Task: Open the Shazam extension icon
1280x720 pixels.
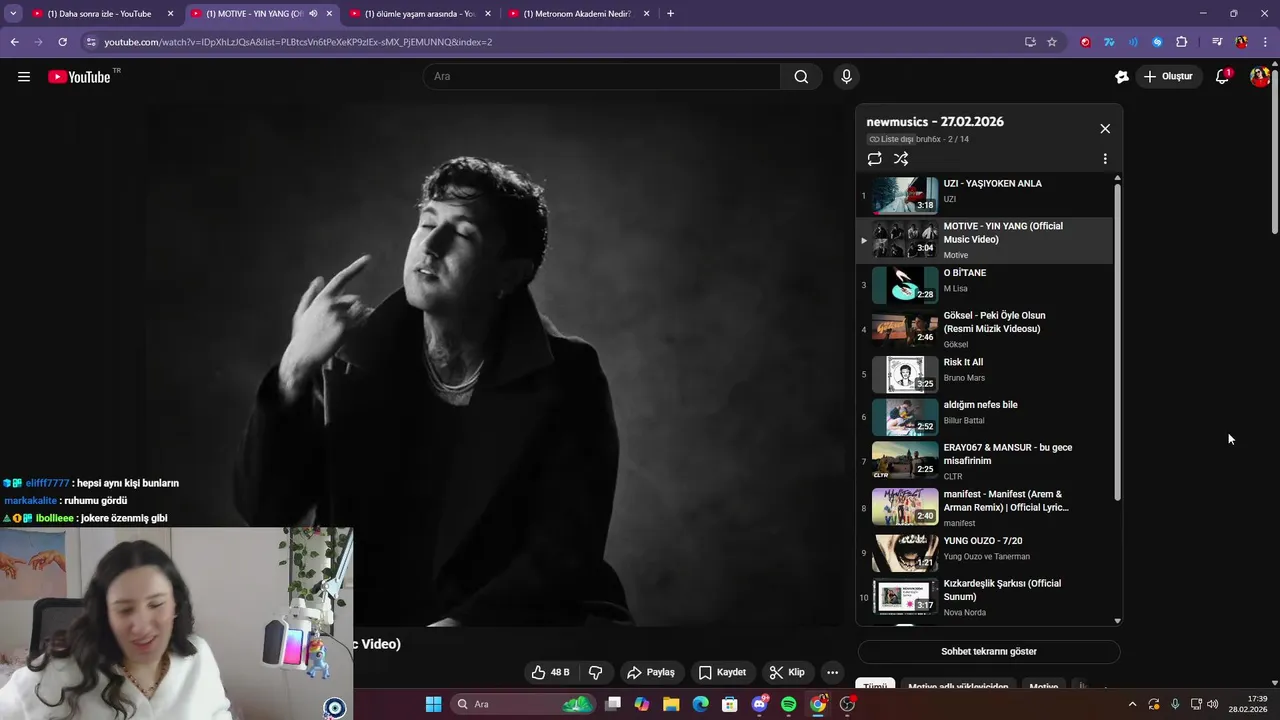Action: (1157, 42)
